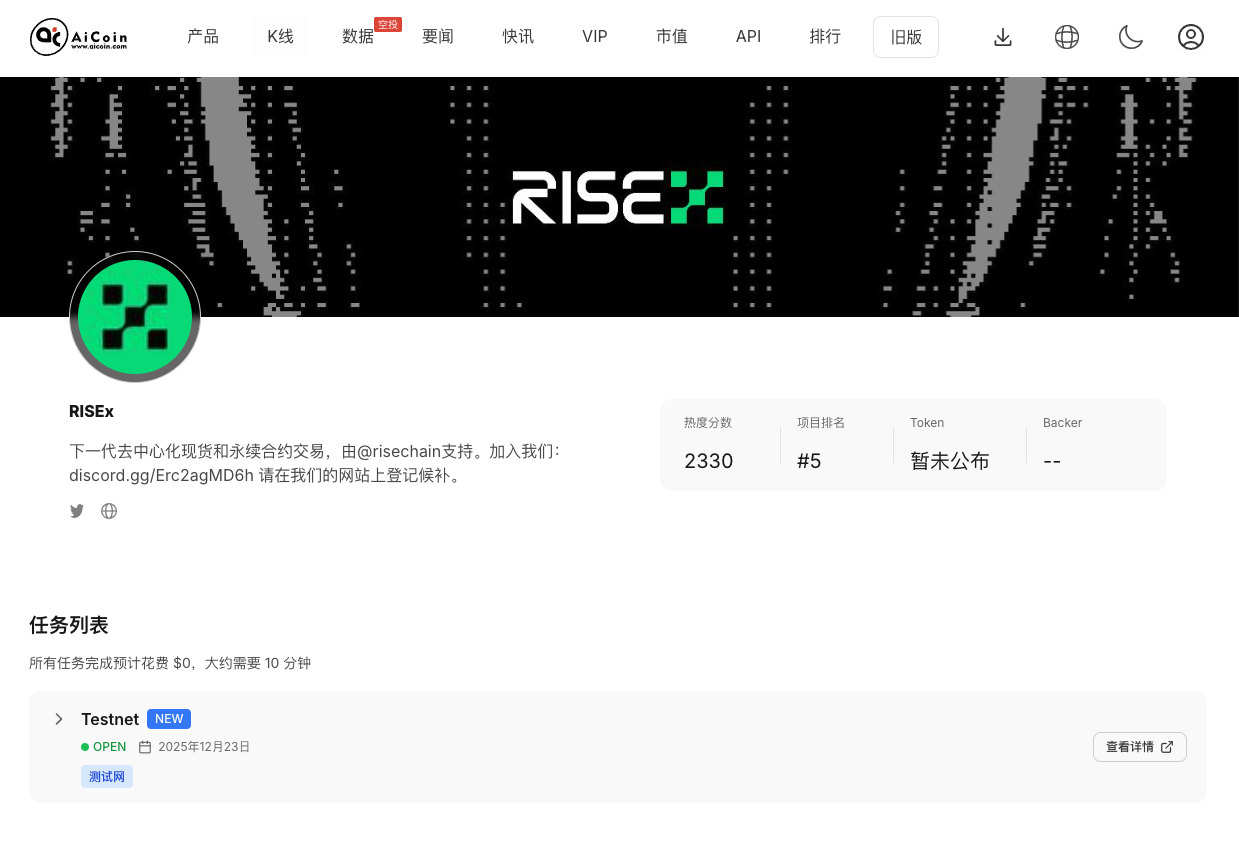This screenshot has width=1239, height=849.
Task: Open RISEx Twitter profile icon
Action: (77, 511)
